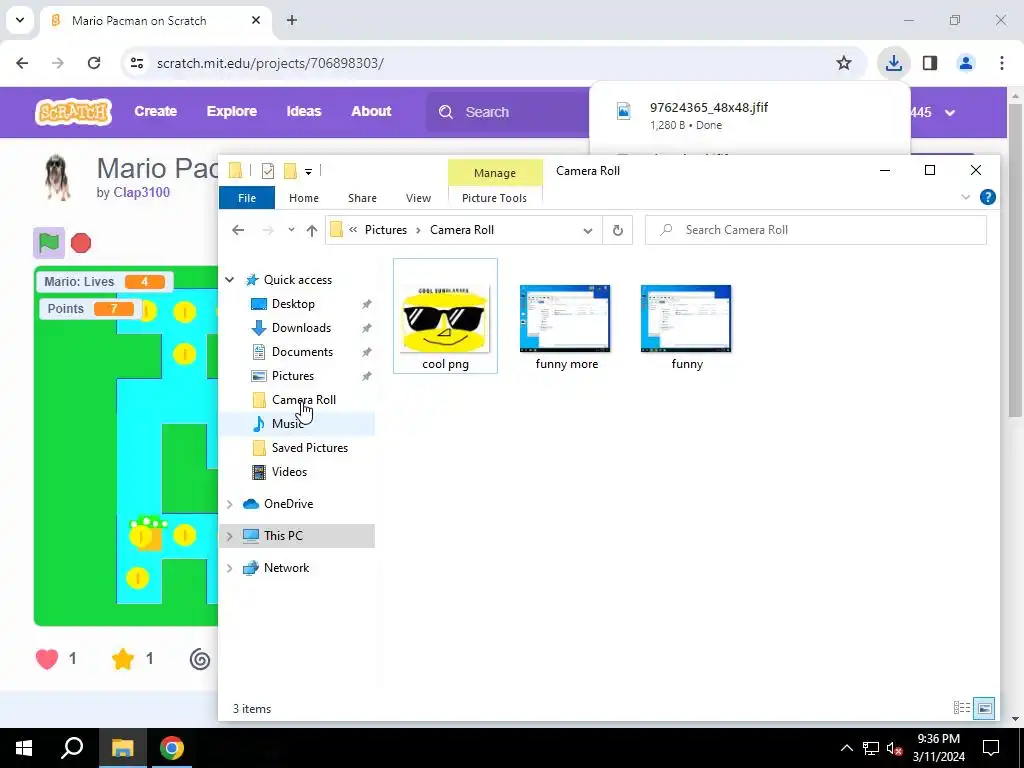Viewport: 1024px width, 768px height.
Task: Click Chrome address bar URL
Action: pyautogui.click(x=270, y=63)
